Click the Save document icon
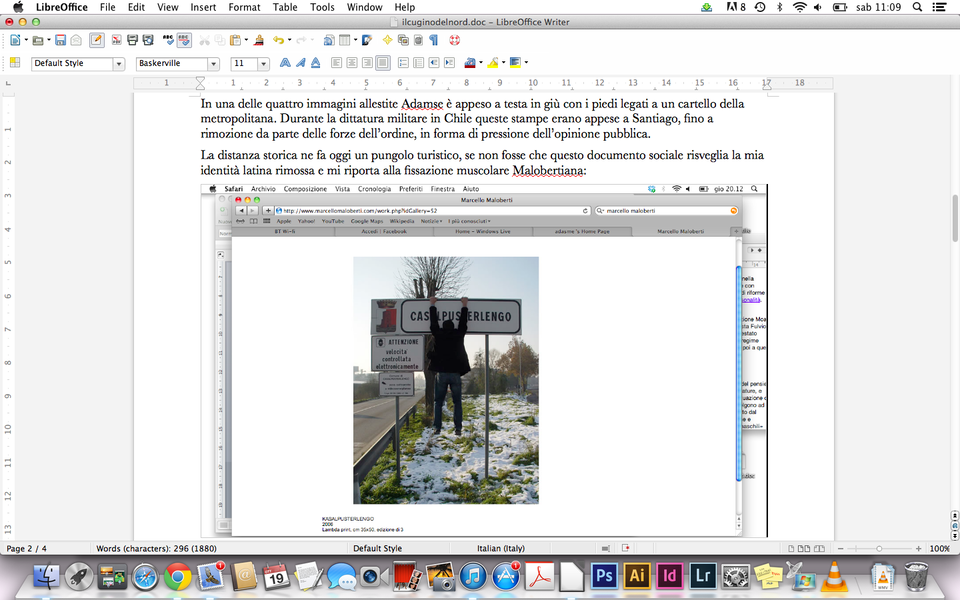Image resolution: width=960 pixels, height=600 pixels. pos(60,40)
